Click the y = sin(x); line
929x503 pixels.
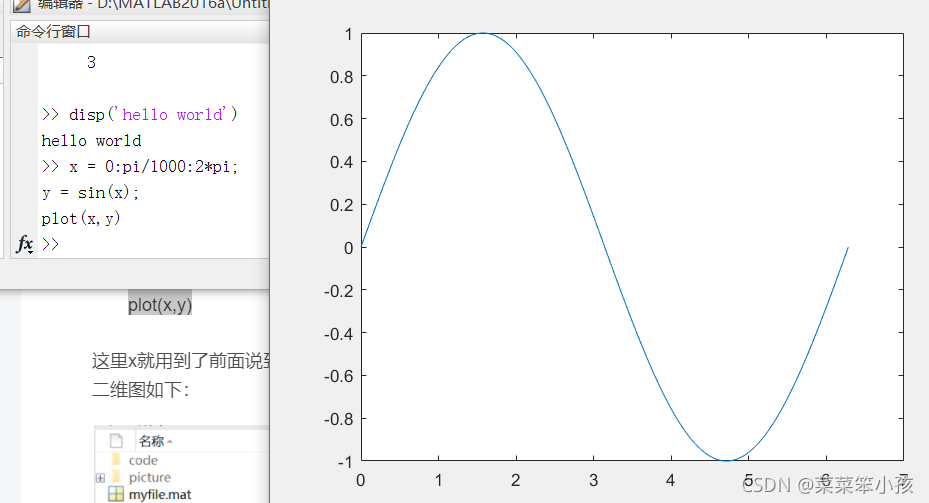[x=90, y=193]
